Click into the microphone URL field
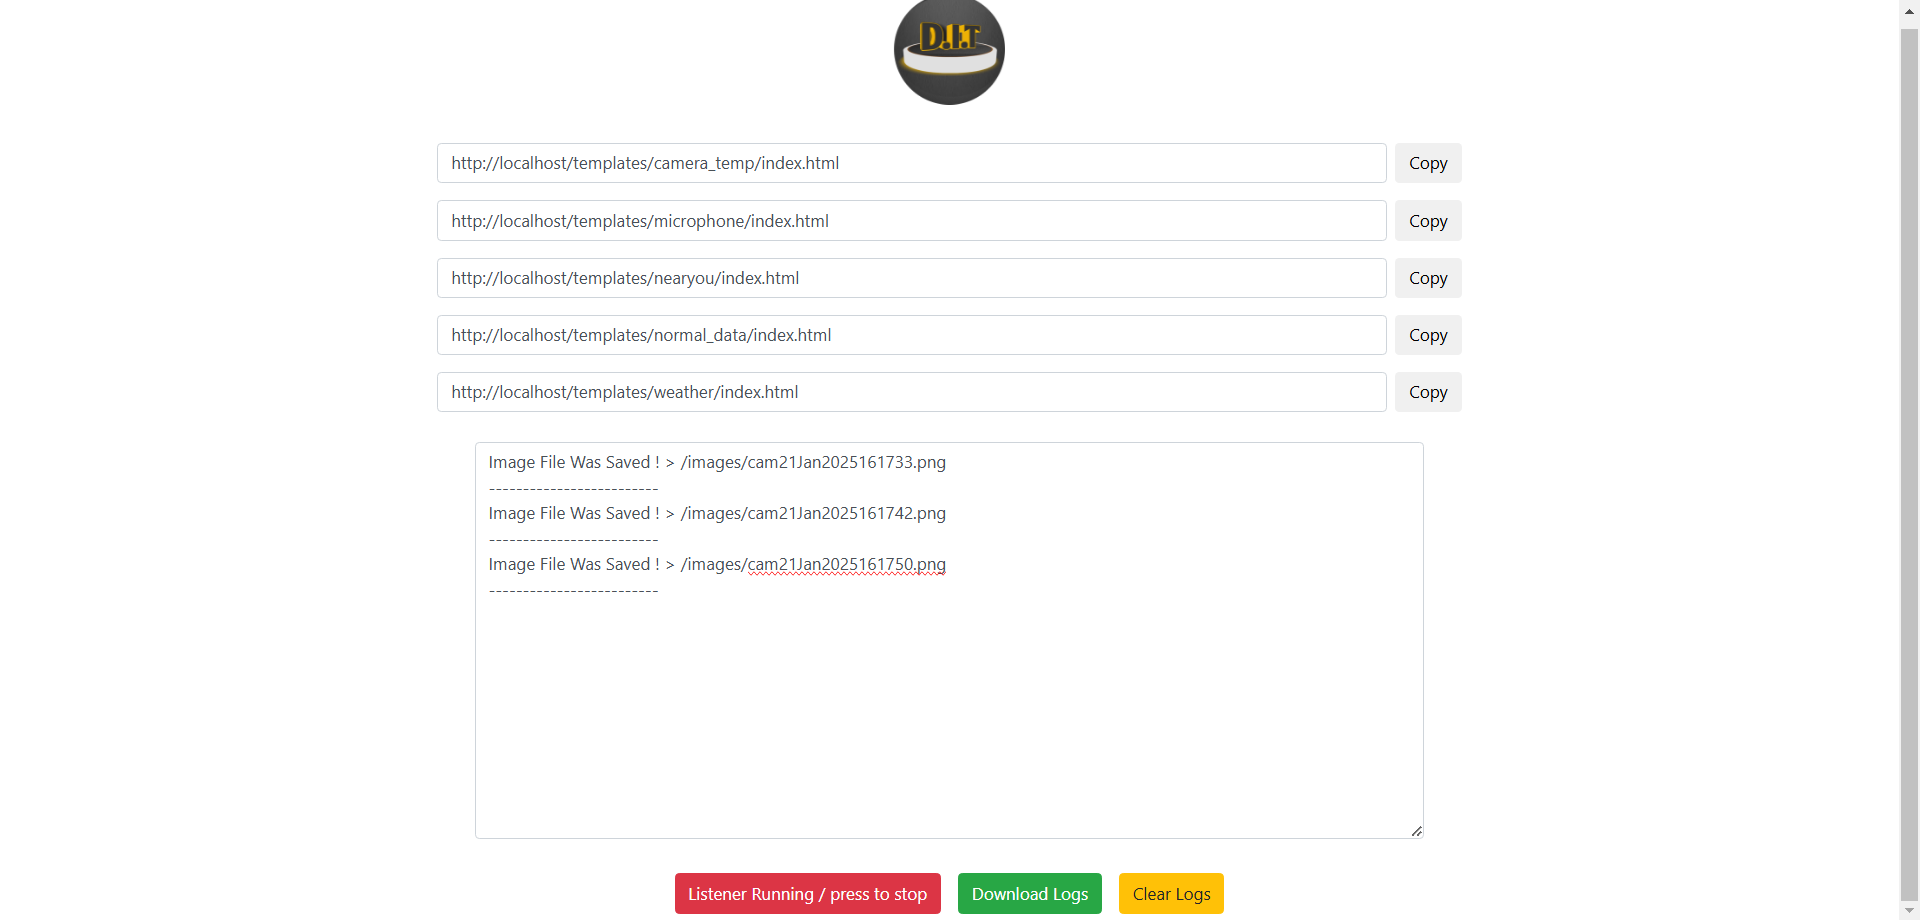Viewport: 1920px width, 920px height. pos(910,221)
